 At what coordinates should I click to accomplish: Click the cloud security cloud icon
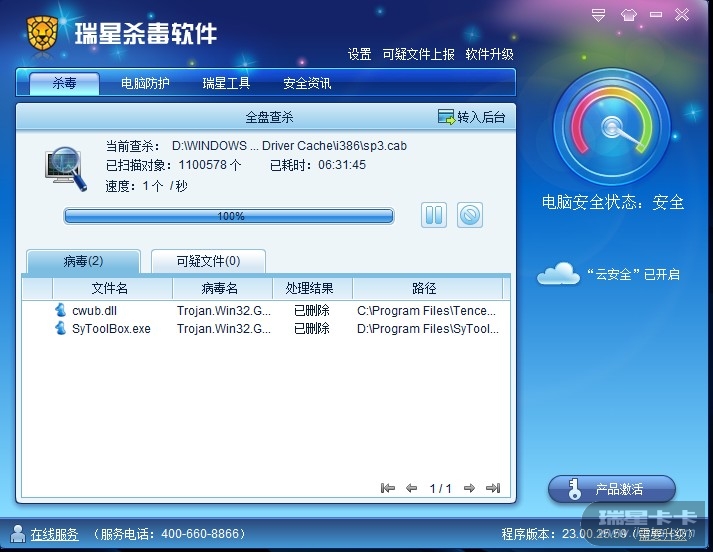[x=558, y=273]
